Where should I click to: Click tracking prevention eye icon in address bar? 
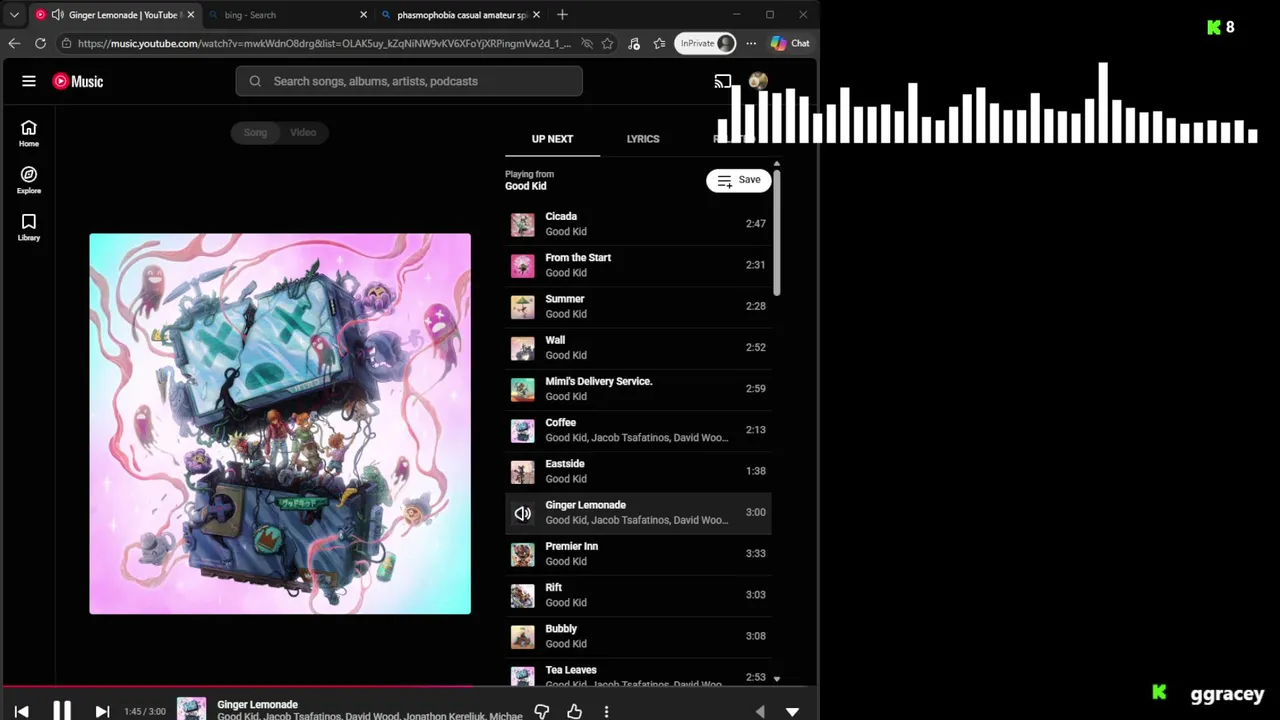click(x=587, y=43)
